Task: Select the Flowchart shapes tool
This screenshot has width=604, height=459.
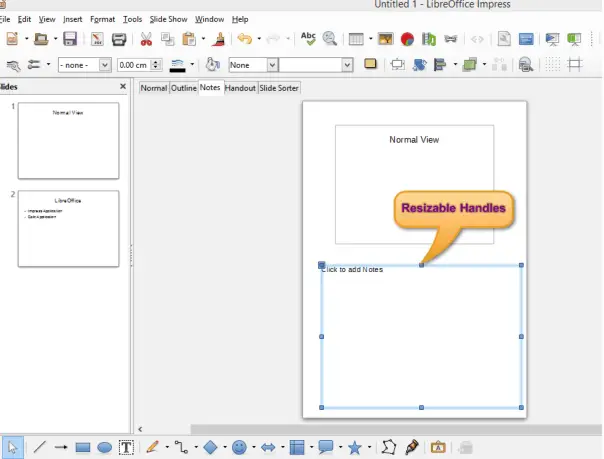Action: [297, 447]
